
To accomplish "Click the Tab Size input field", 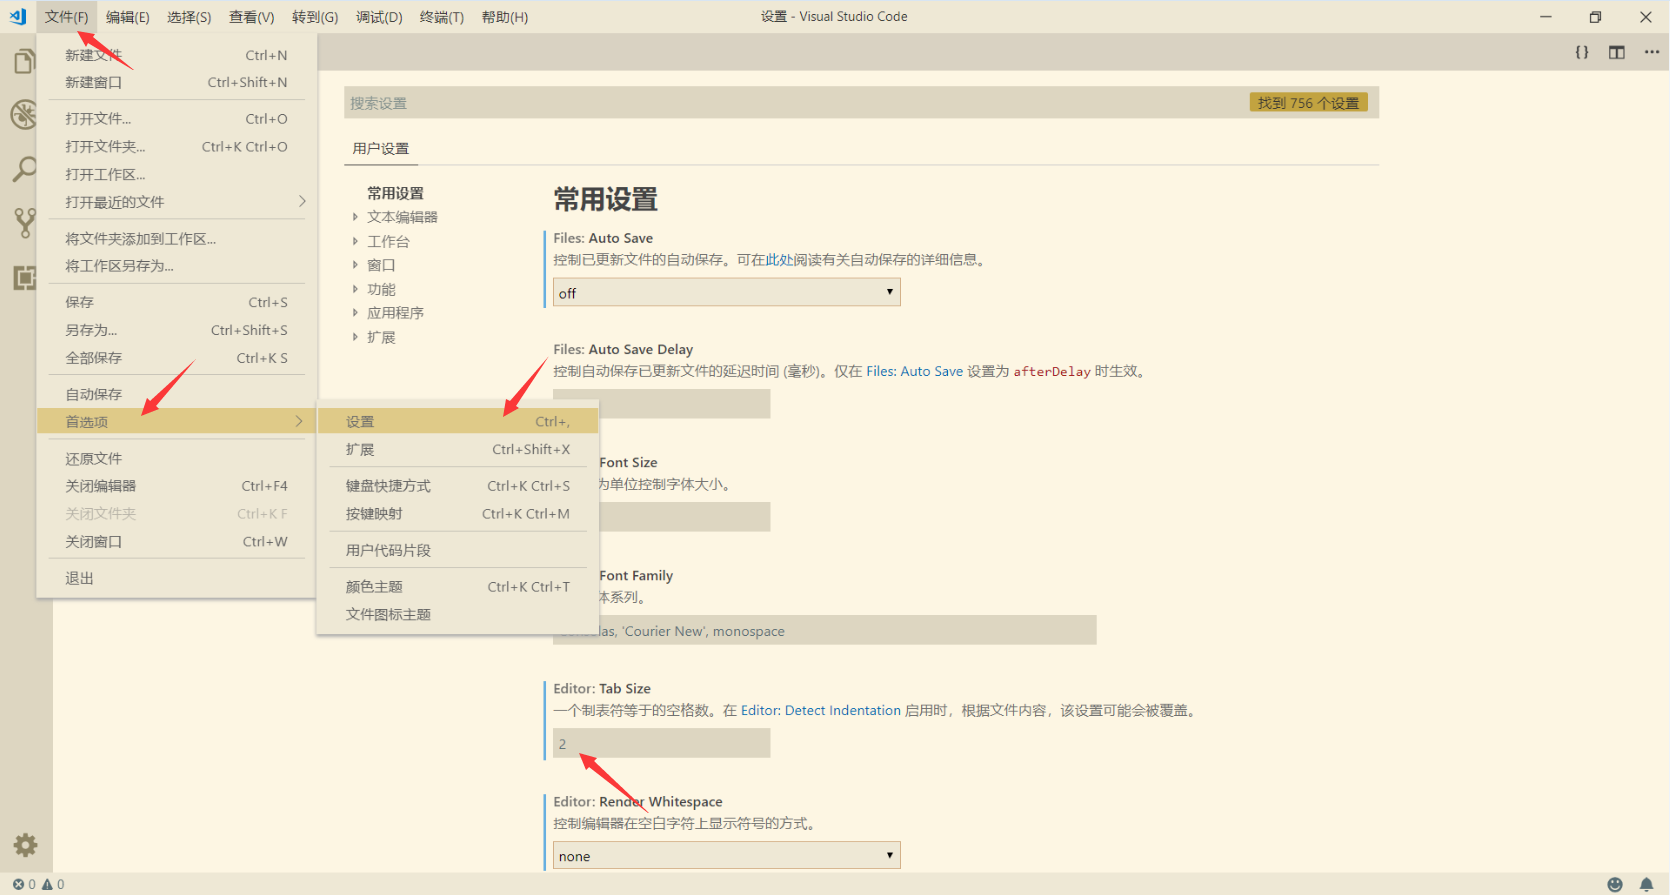I will 662,744.
